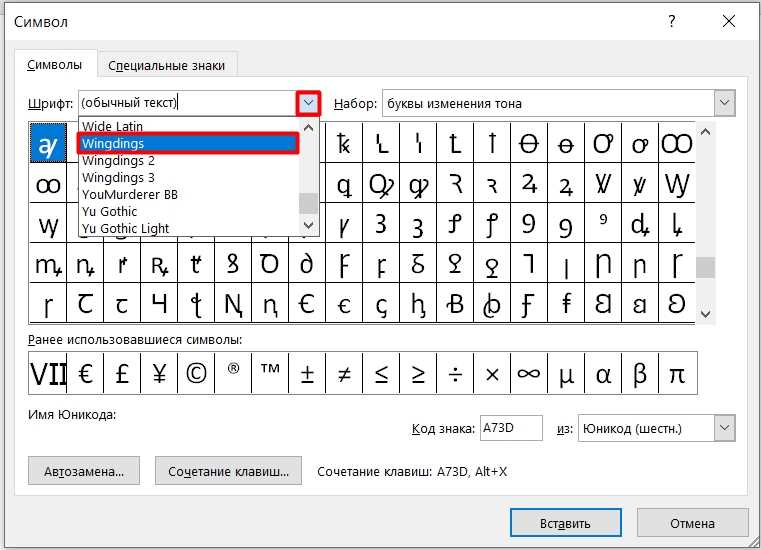Viewport: 761px width, 550px height.
Task: Select the infinity ∞ recent symbol
Action: pos(529,373)
